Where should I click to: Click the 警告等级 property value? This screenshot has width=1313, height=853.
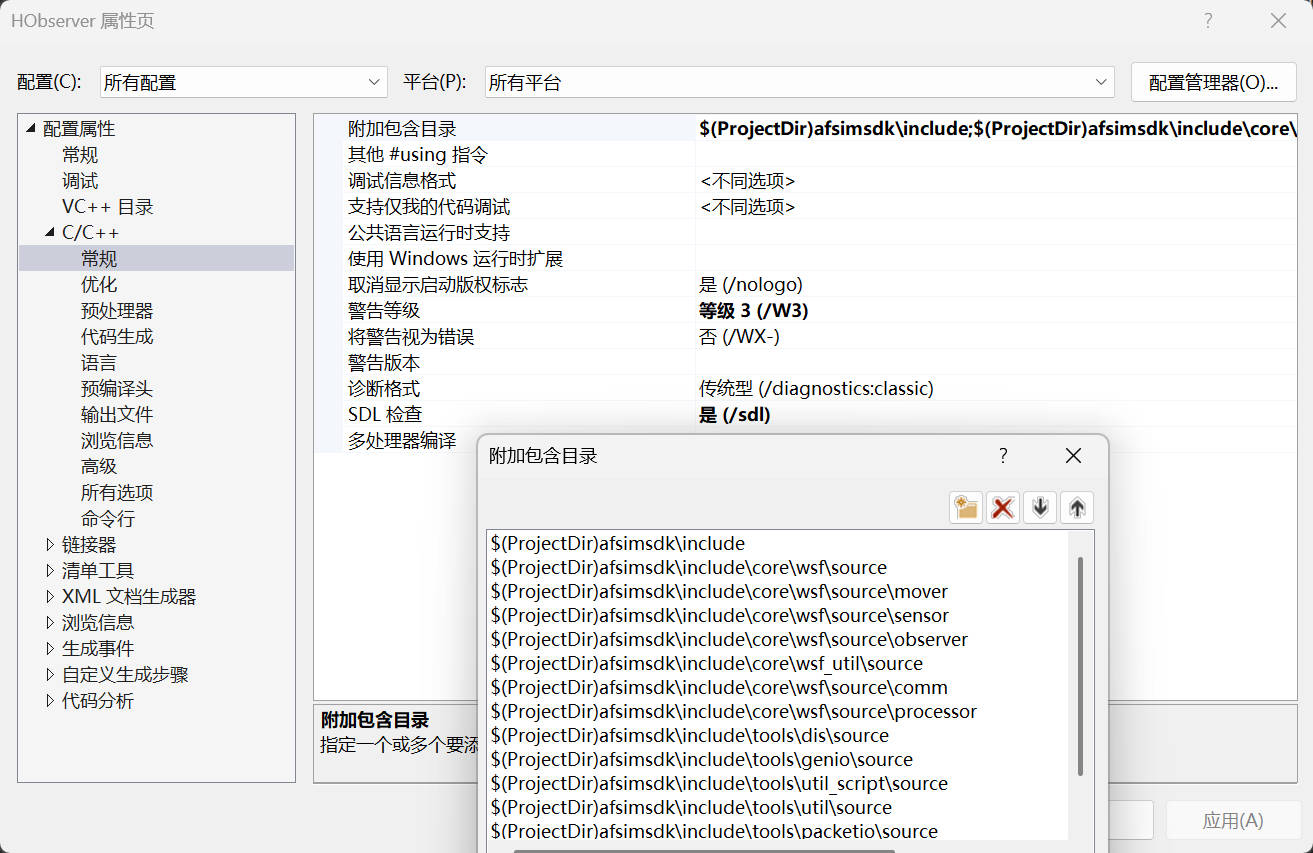pos(754,311)
